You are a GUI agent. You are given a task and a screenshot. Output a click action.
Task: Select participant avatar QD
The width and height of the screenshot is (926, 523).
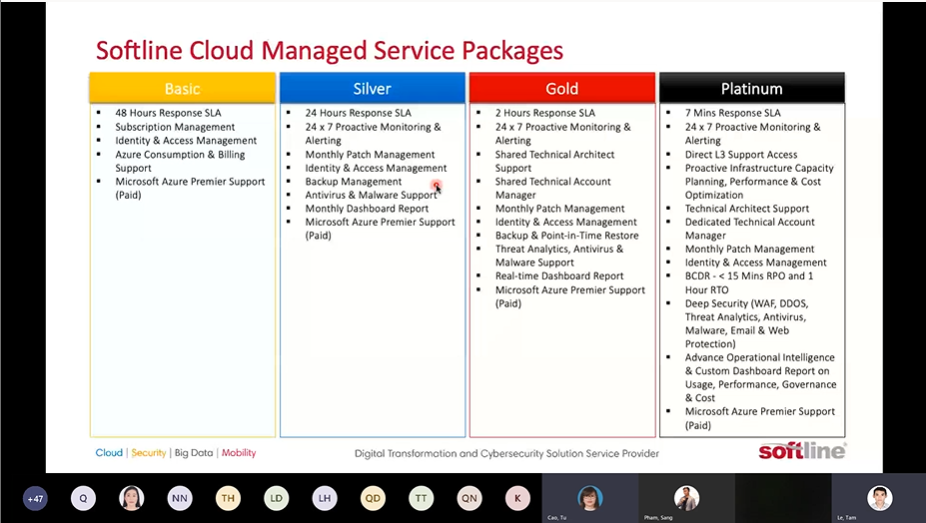pos(373,499)
